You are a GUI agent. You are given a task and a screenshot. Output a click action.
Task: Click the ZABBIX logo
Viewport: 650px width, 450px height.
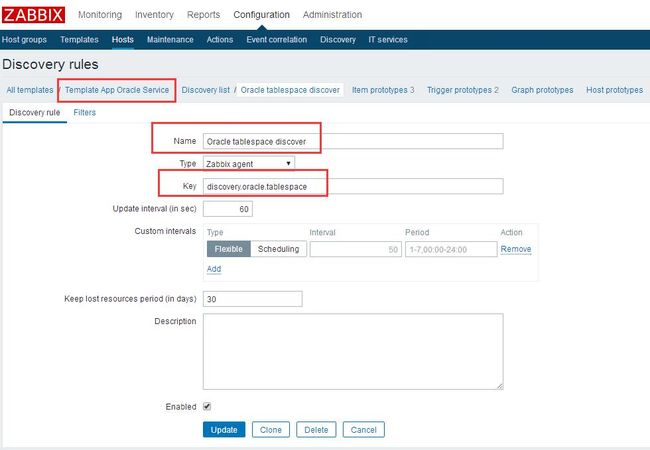coord(33,15)
